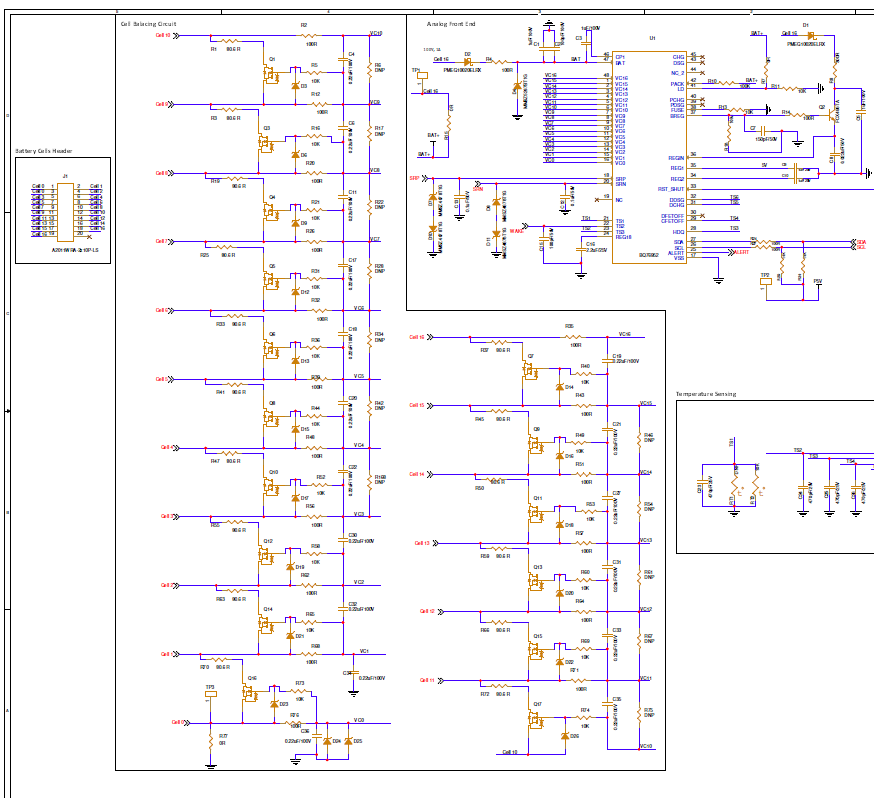Click the Cell 14 input port
Image resolution: width=874 pixels, height=798 pixels.
point(422,474)
